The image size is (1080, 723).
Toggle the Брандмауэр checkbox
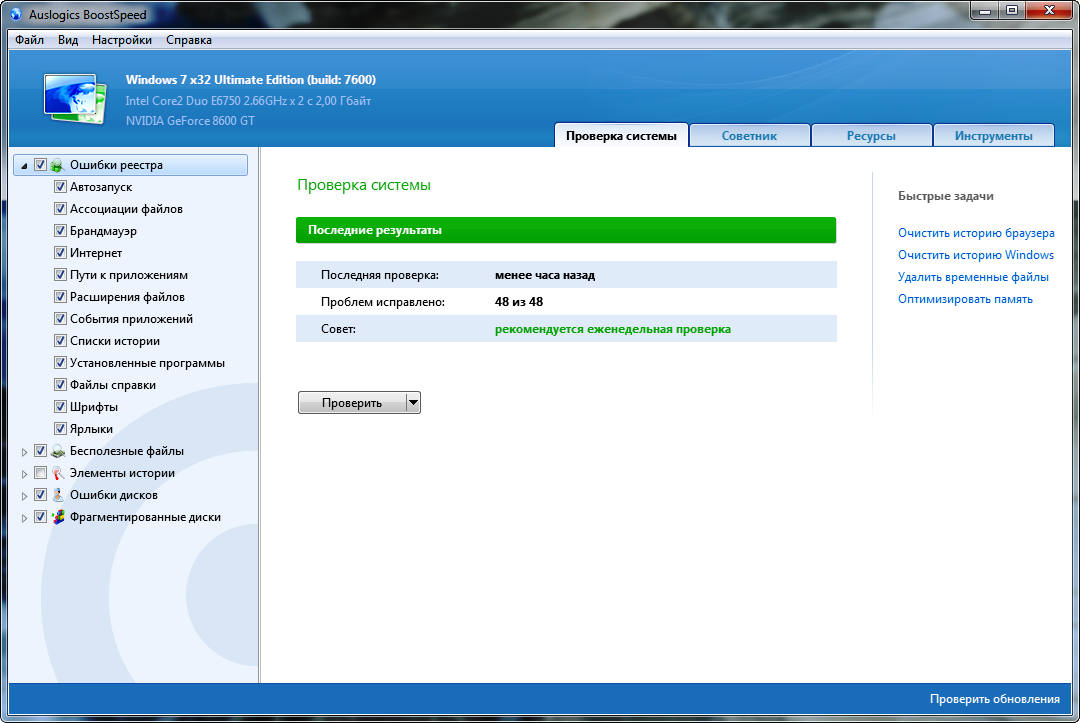pyautogui.click(x=60, y=231)
